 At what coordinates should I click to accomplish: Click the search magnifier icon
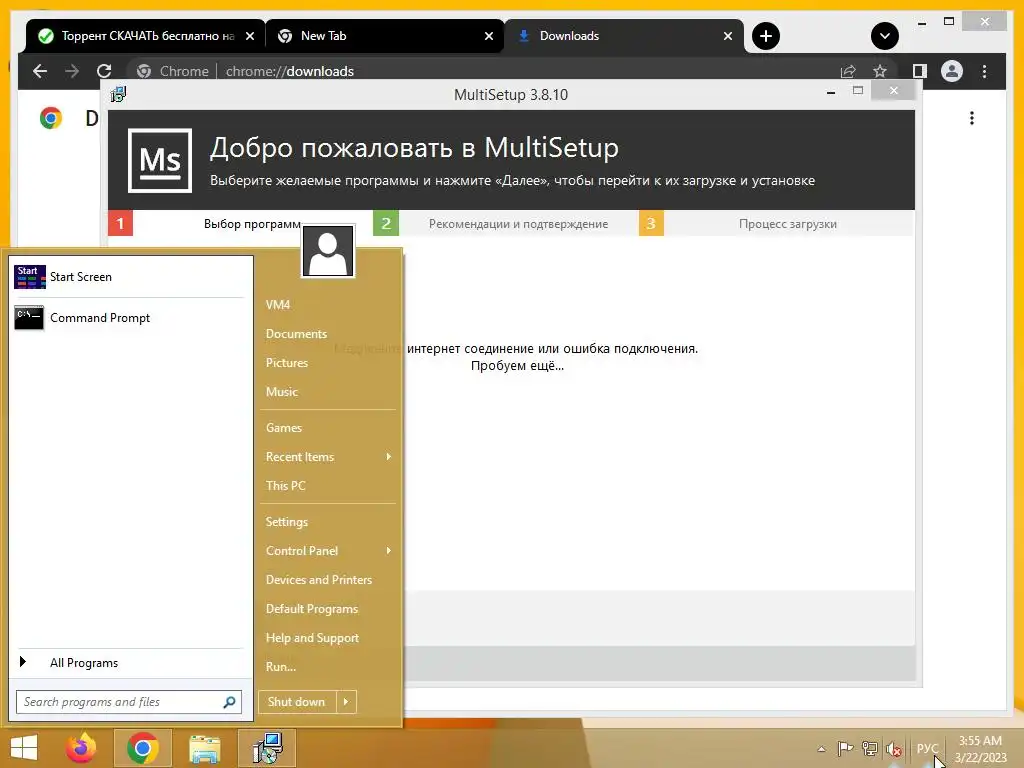click(x=229, y=702)
